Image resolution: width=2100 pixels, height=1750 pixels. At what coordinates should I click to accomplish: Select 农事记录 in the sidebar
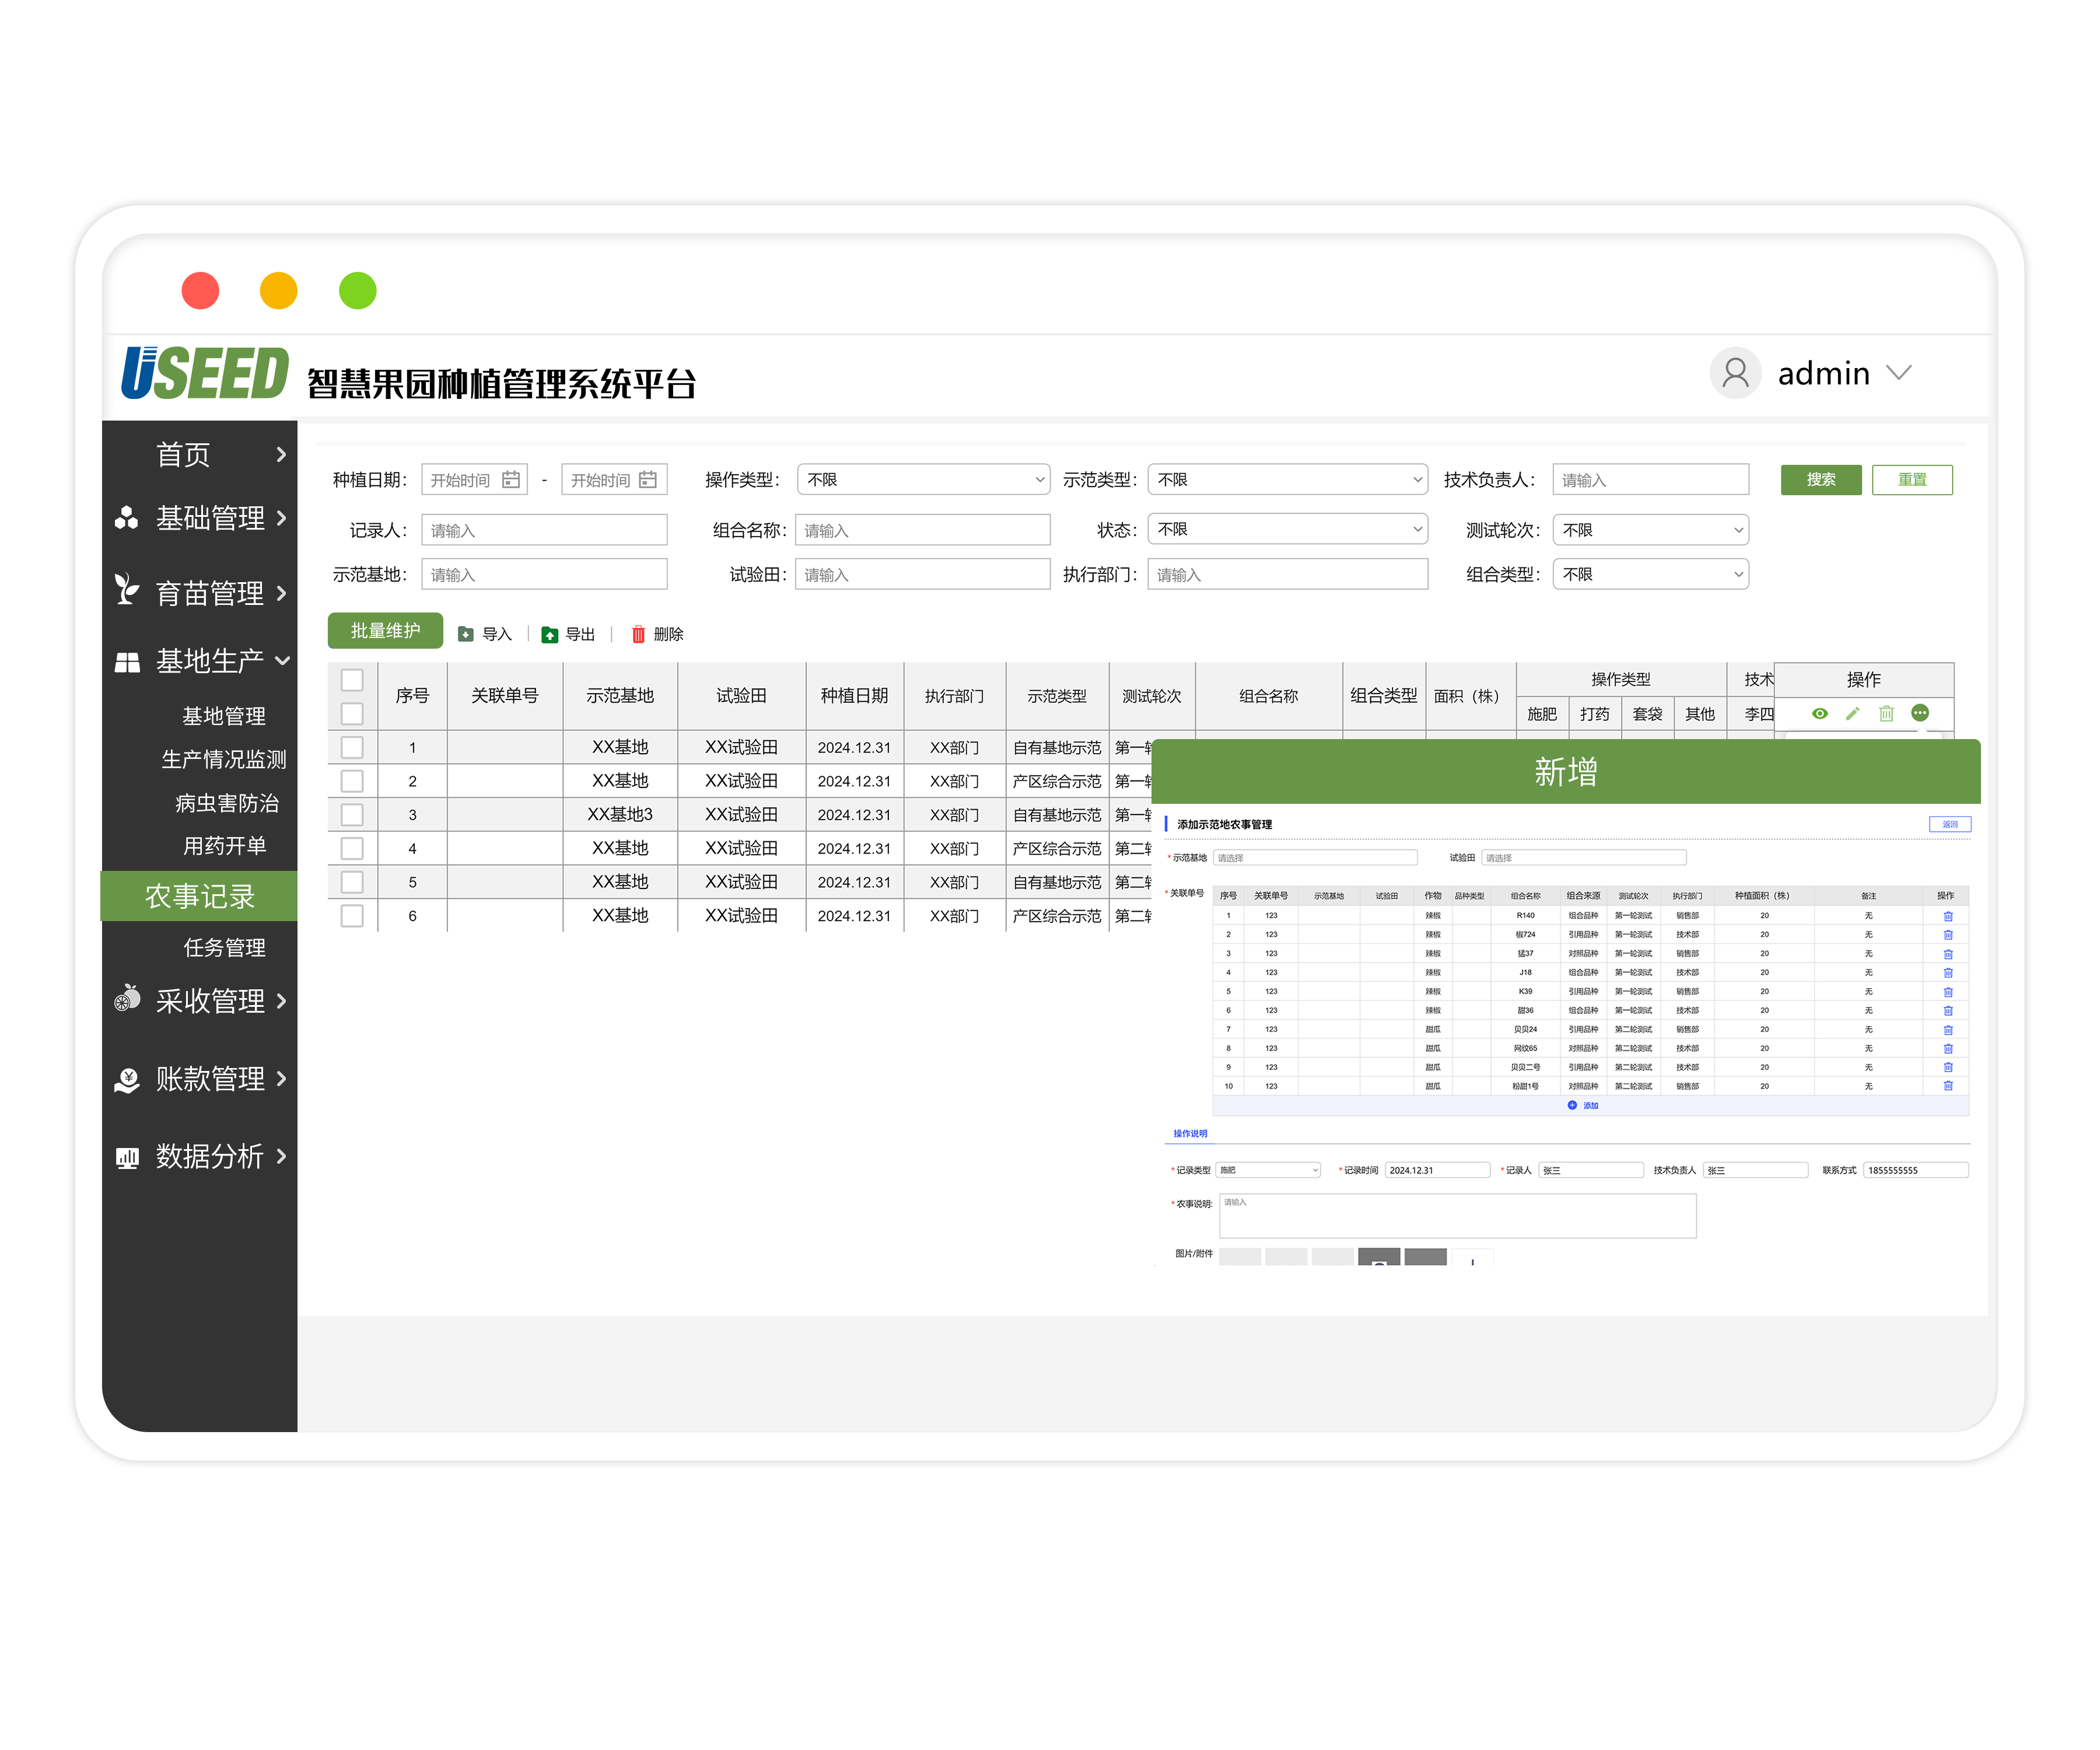tap(200, 896)
